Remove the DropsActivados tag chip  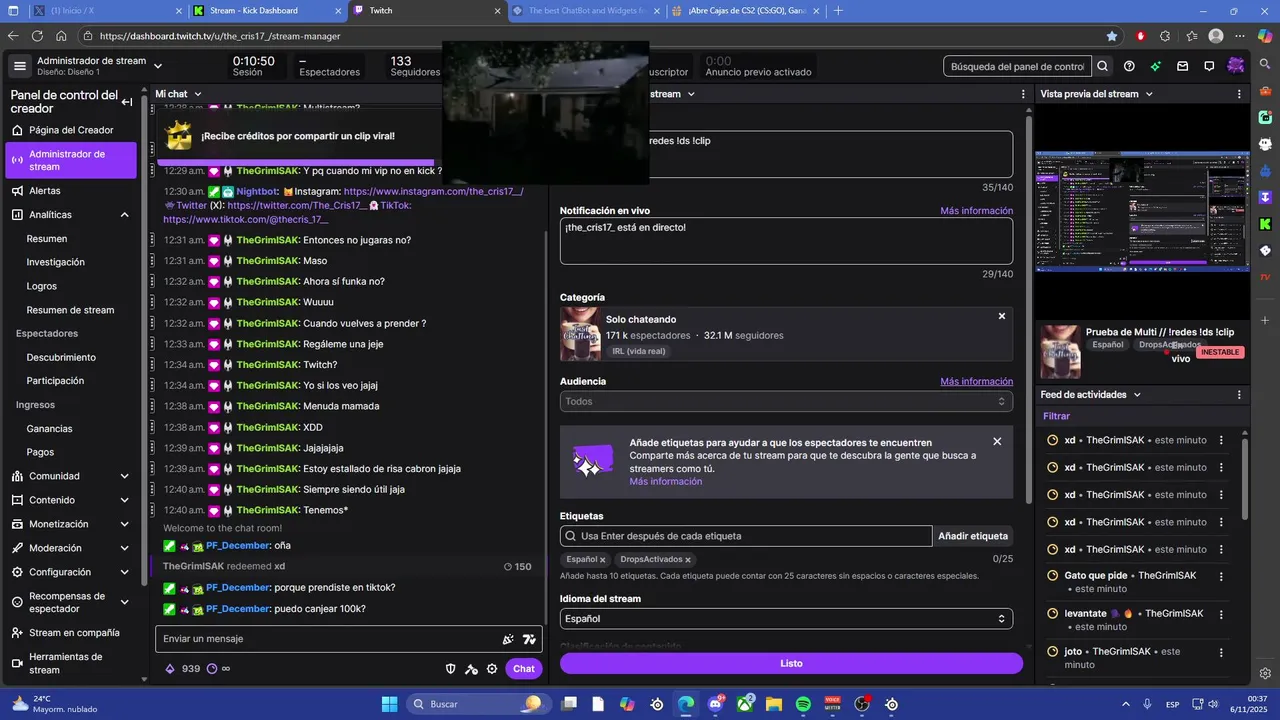click(x=688, y=560)
